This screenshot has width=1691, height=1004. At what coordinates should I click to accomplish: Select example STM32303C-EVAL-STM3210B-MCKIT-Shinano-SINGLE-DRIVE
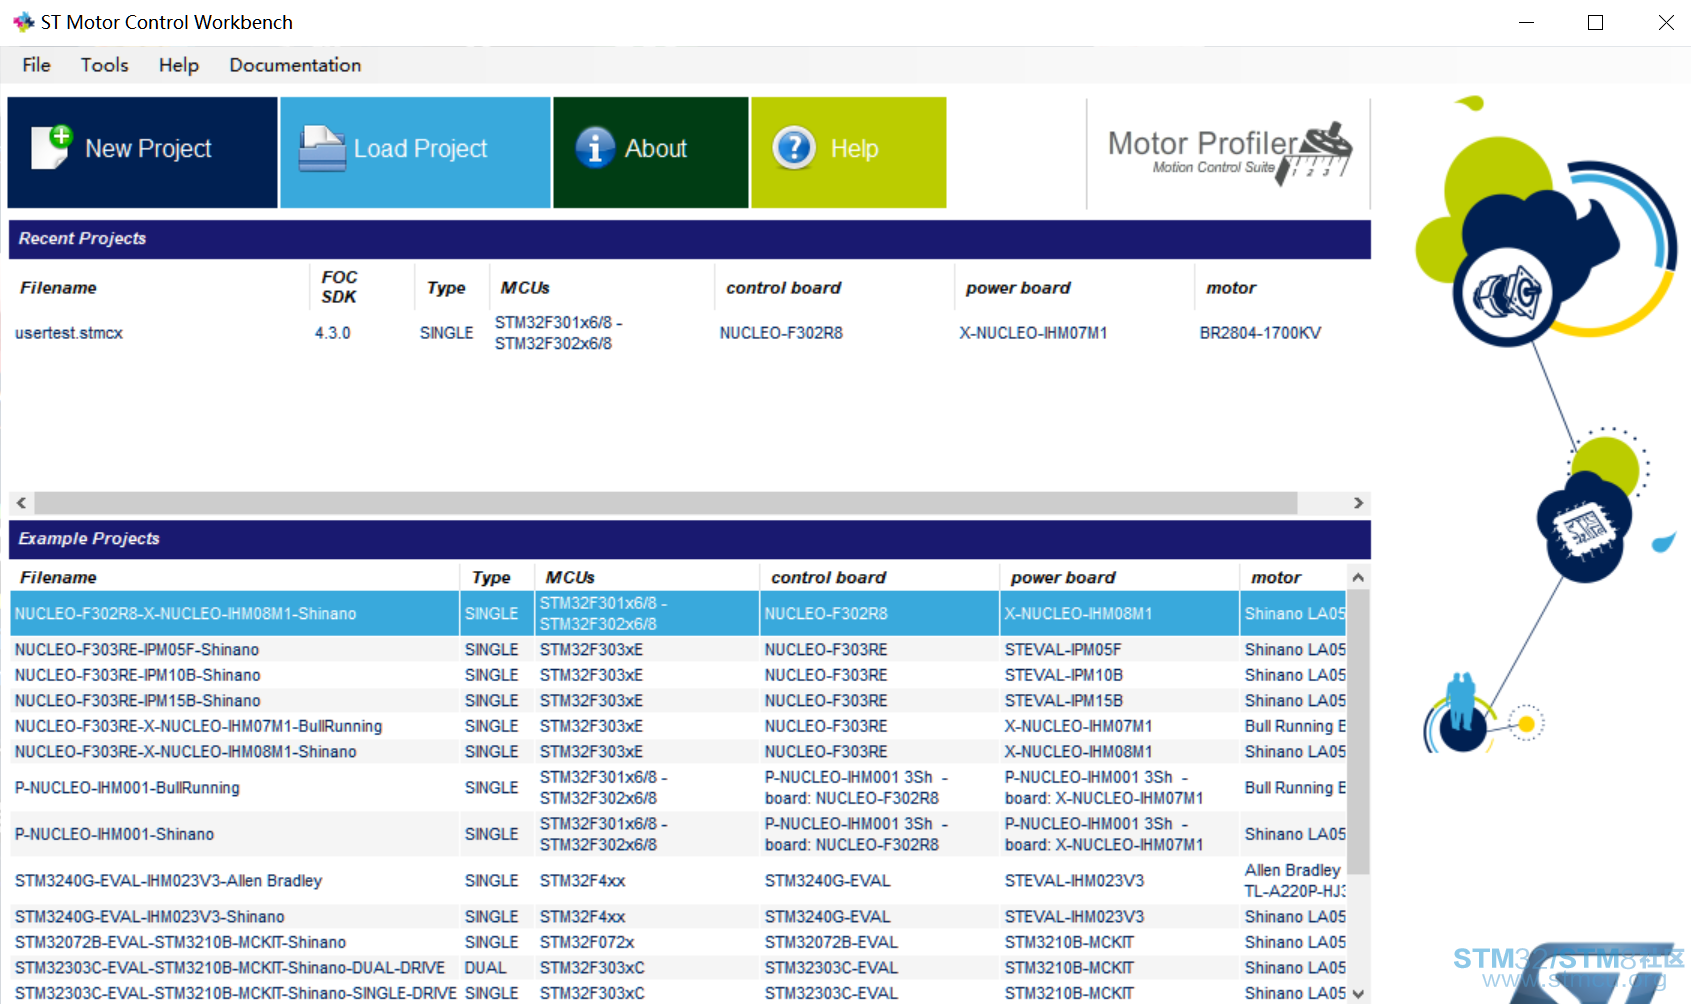(678, 993)
